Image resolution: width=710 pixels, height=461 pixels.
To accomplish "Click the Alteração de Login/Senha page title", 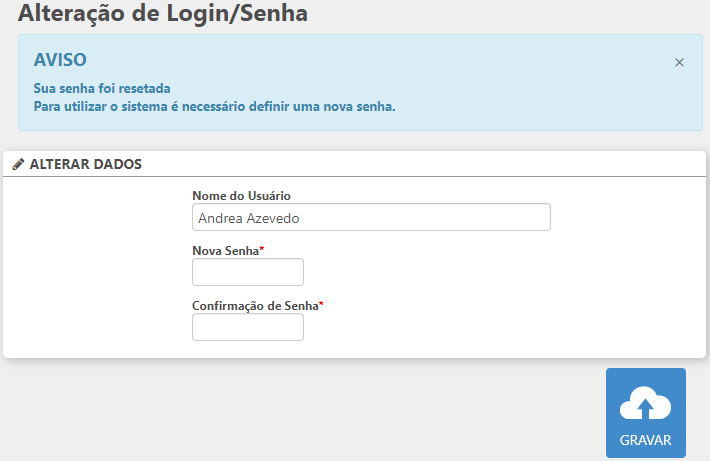I will click(163, 14).
